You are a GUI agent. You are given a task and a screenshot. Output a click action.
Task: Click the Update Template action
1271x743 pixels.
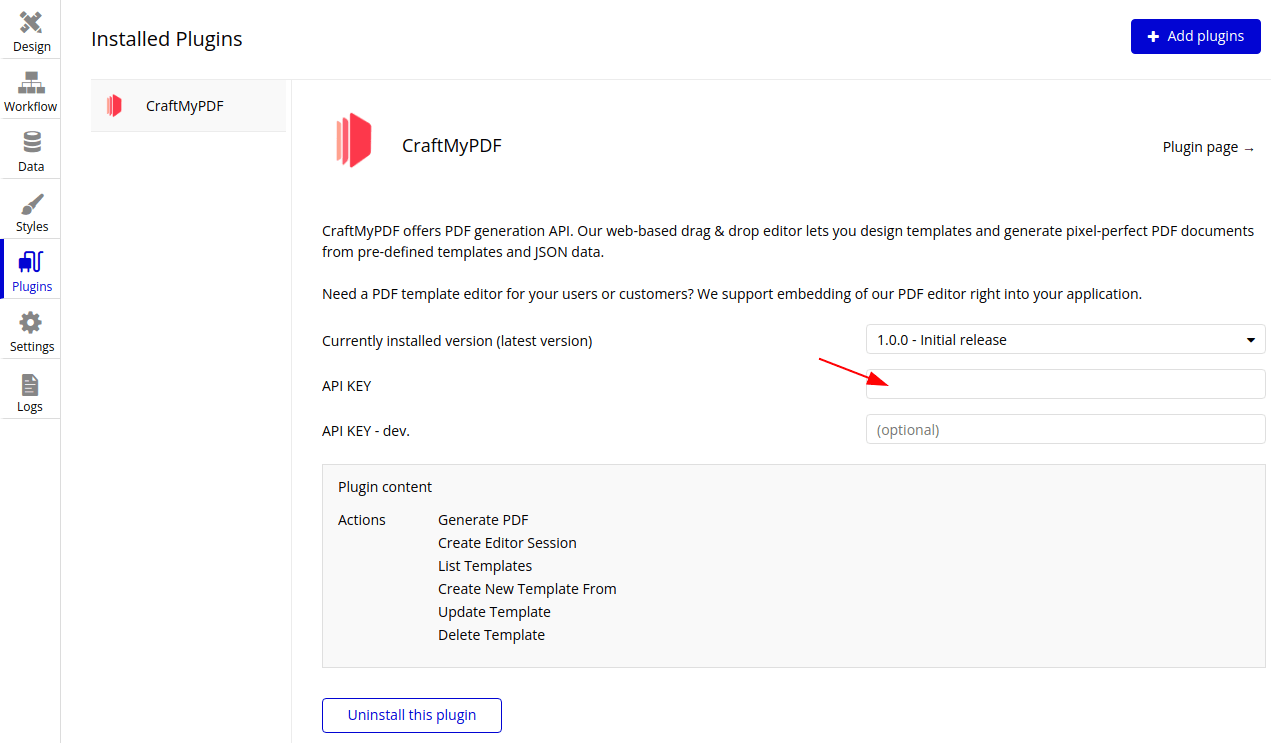(494, 612)
